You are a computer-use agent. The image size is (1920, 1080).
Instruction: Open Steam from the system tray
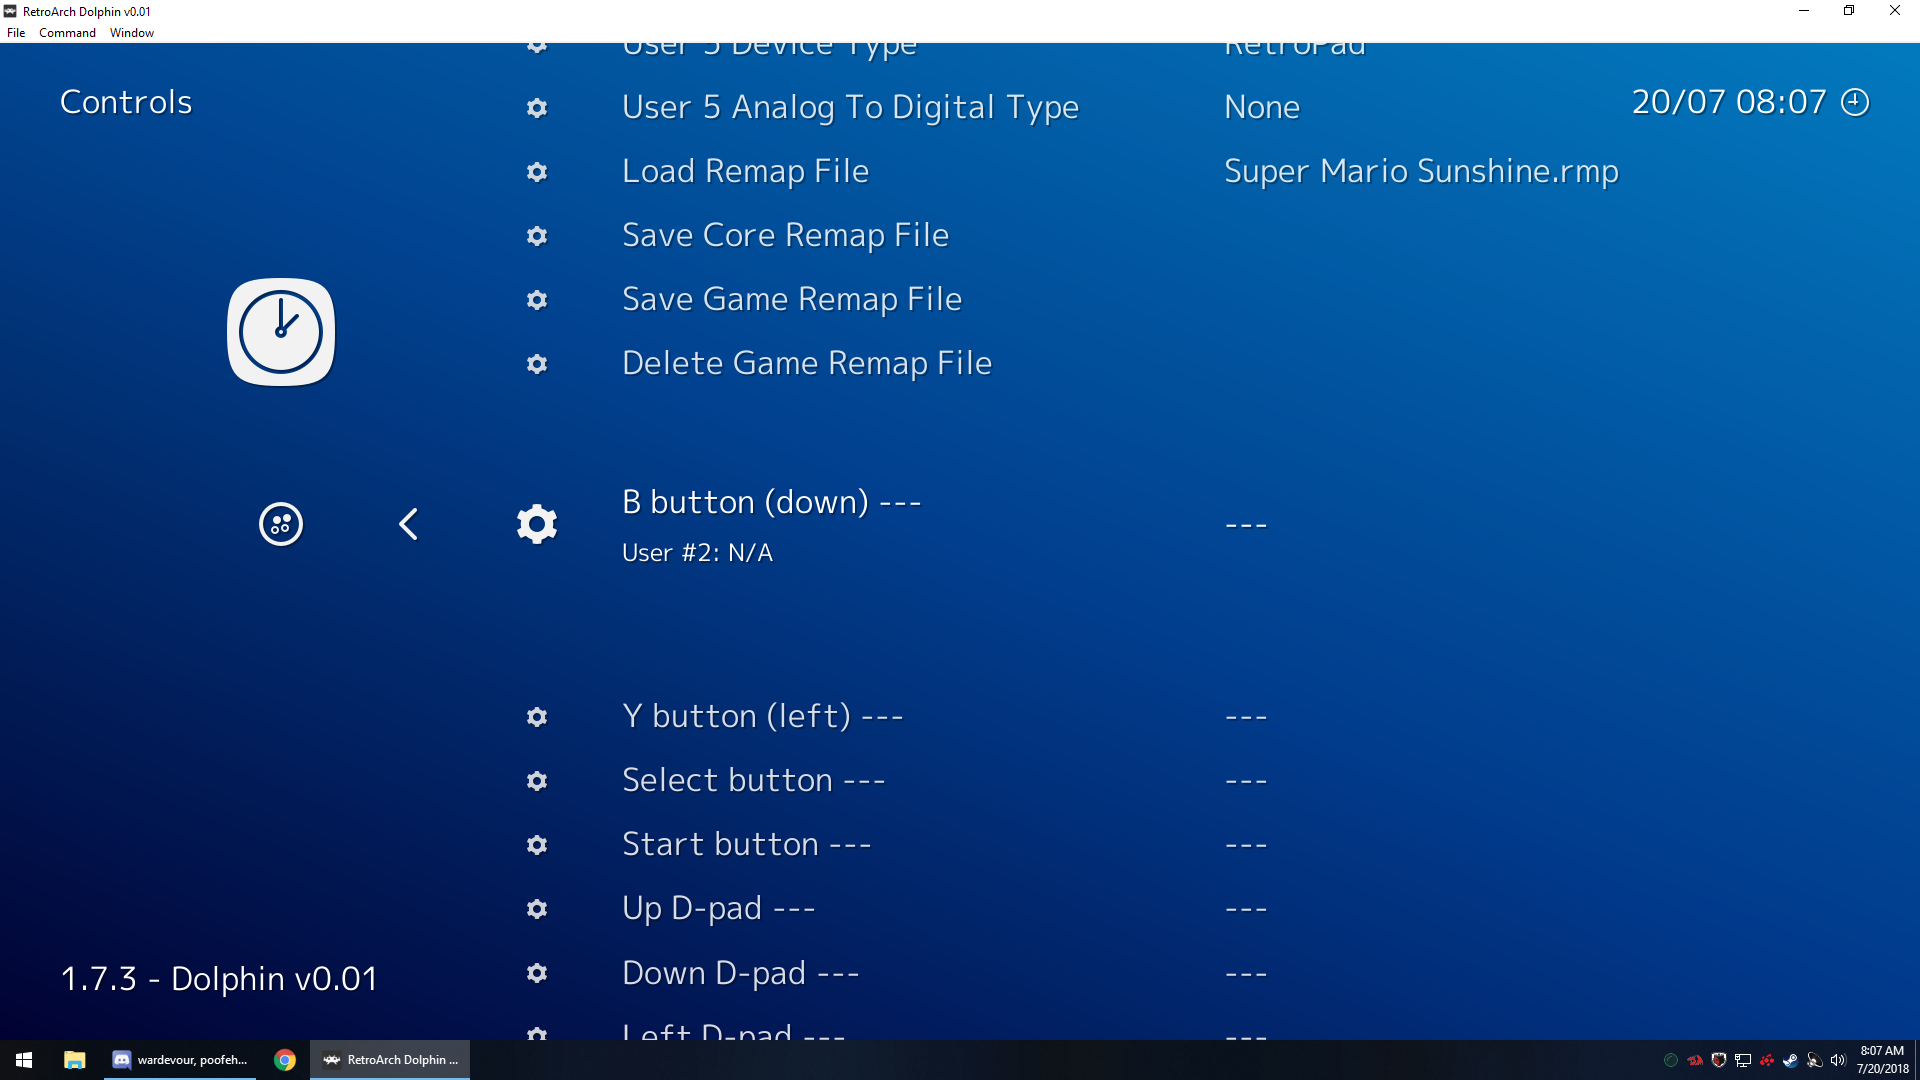tap(1790, 1060)
